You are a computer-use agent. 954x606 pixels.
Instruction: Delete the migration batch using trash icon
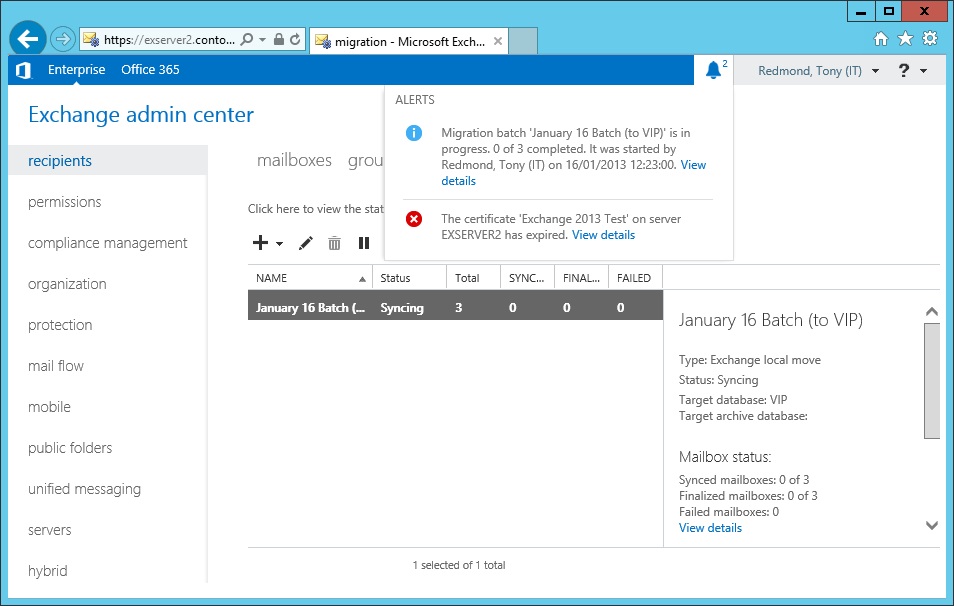[x=336, y=243]
